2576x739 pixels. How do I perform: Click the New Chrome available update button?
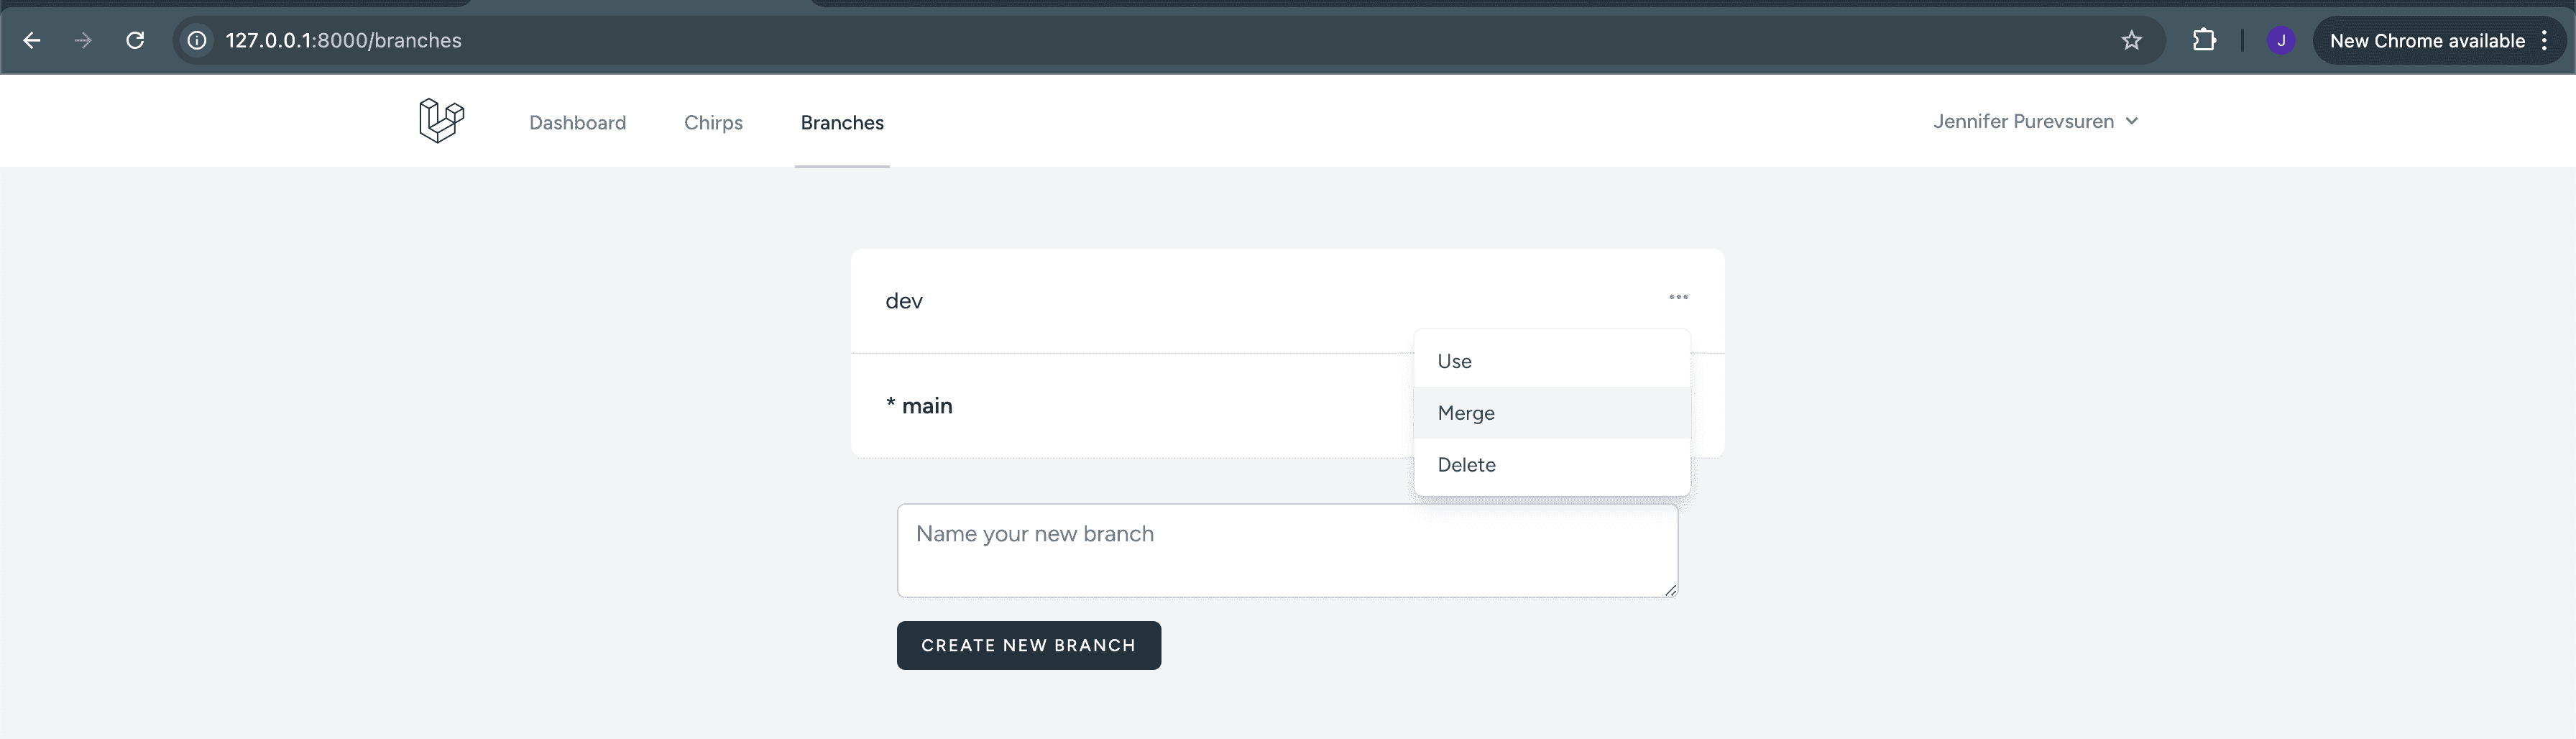pos(2427,41)
